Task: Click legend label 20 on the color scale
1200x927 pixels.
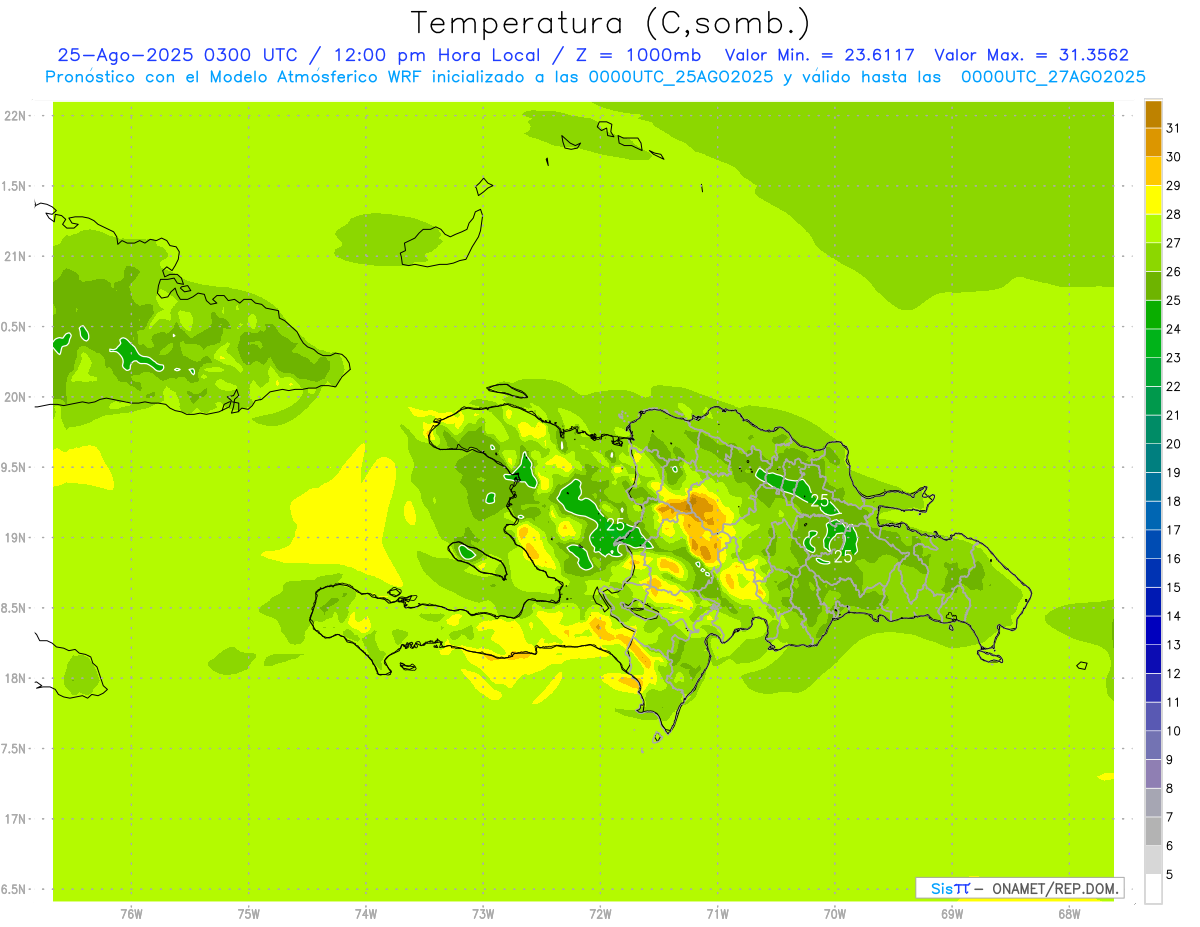Action: coord(1174,444)
